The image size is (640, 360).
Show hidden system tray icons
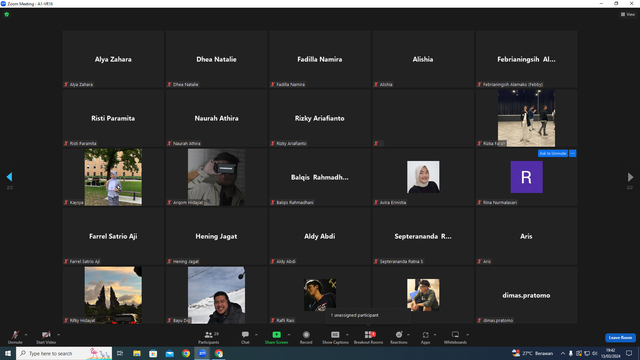pos(562,353)
